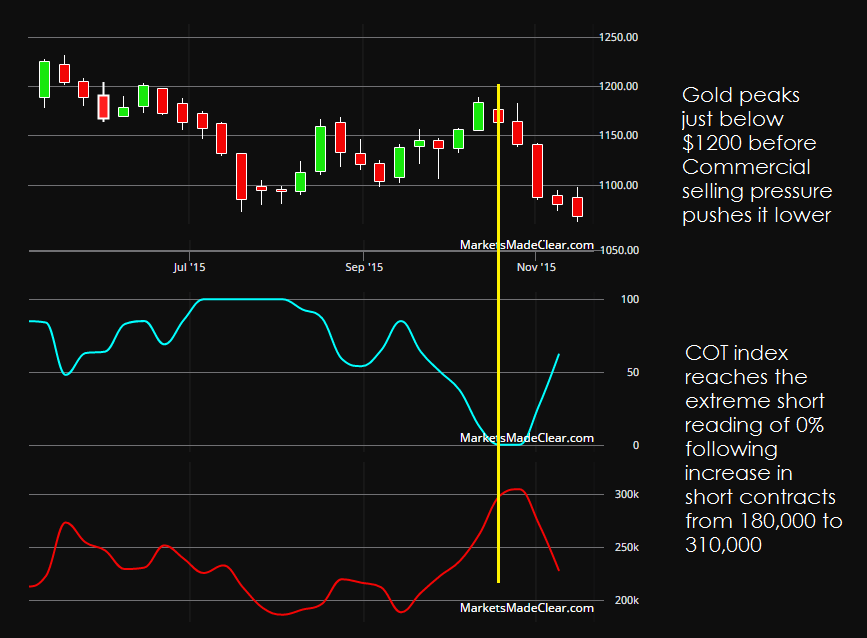The height and width of the screenshot is (638, 867).
Task: Click the 300k short contracts label
Action: pos(626,494)
